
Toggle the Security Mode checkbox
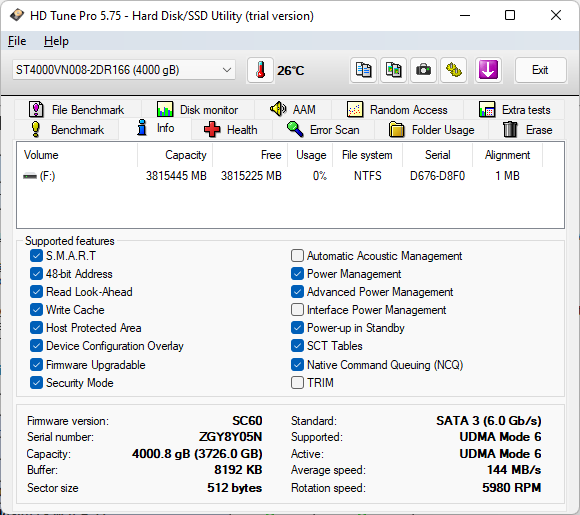pyautogui.click(x=36, y=383)
